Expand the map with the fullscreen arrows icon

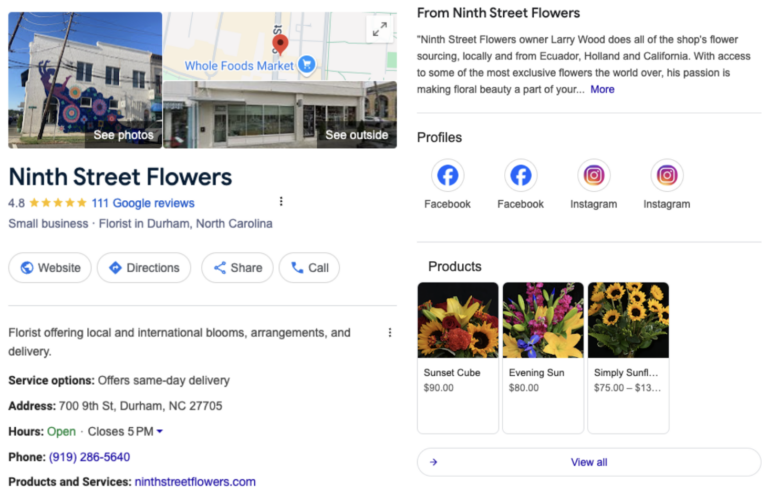(x=380, y=29)
